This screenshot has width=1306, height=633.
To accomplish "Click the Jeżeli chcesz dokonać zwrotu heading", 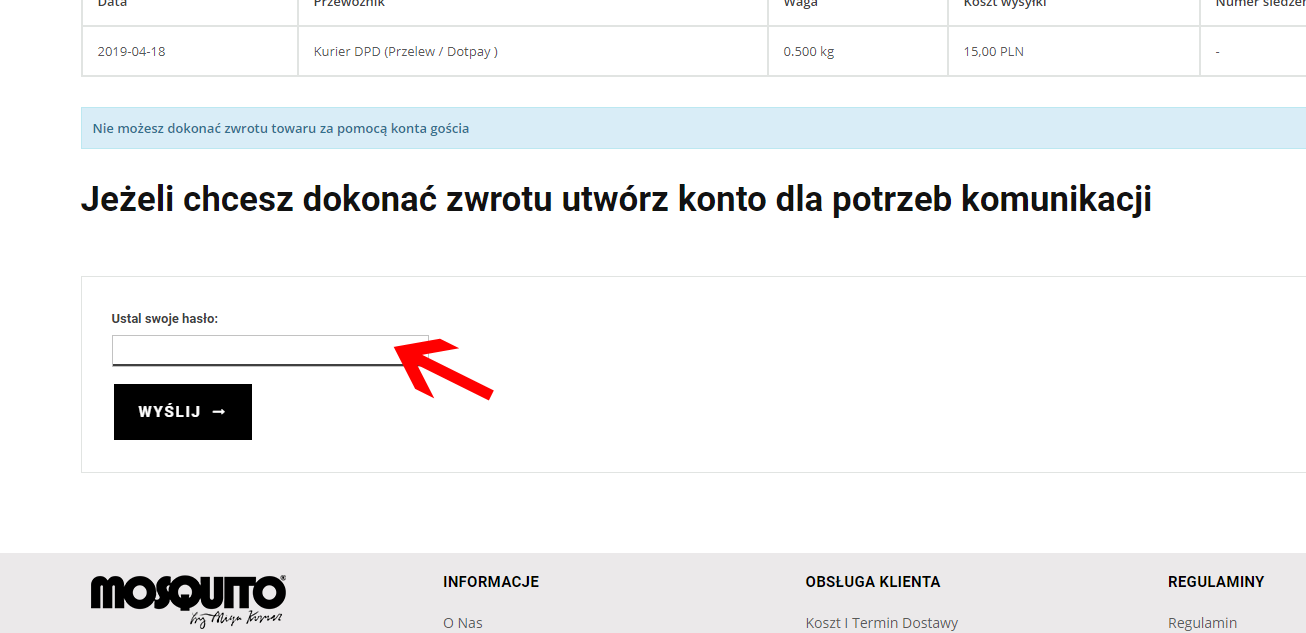I will (x=615, y=200).
